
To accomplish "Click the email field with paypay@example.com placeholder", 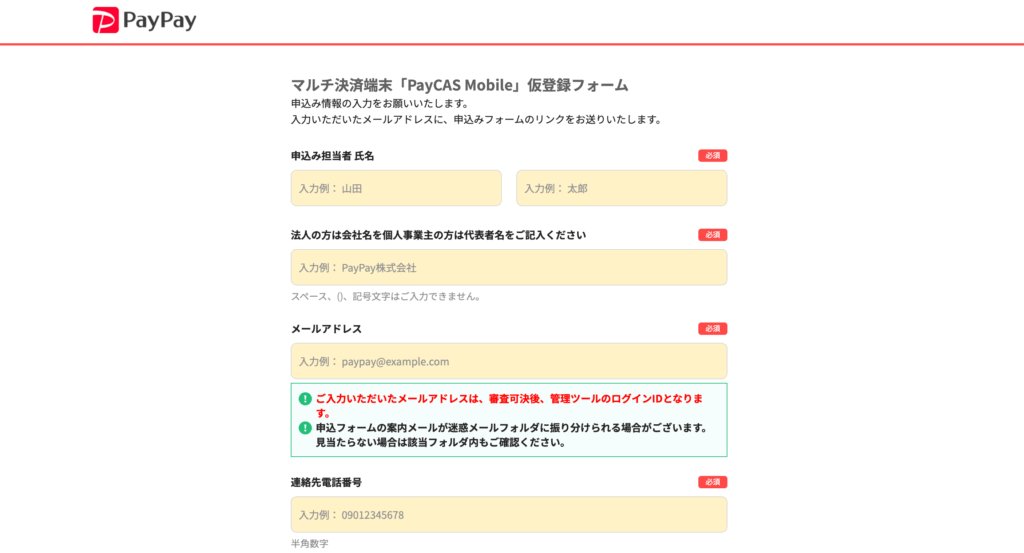I will [x=508, y=362].
